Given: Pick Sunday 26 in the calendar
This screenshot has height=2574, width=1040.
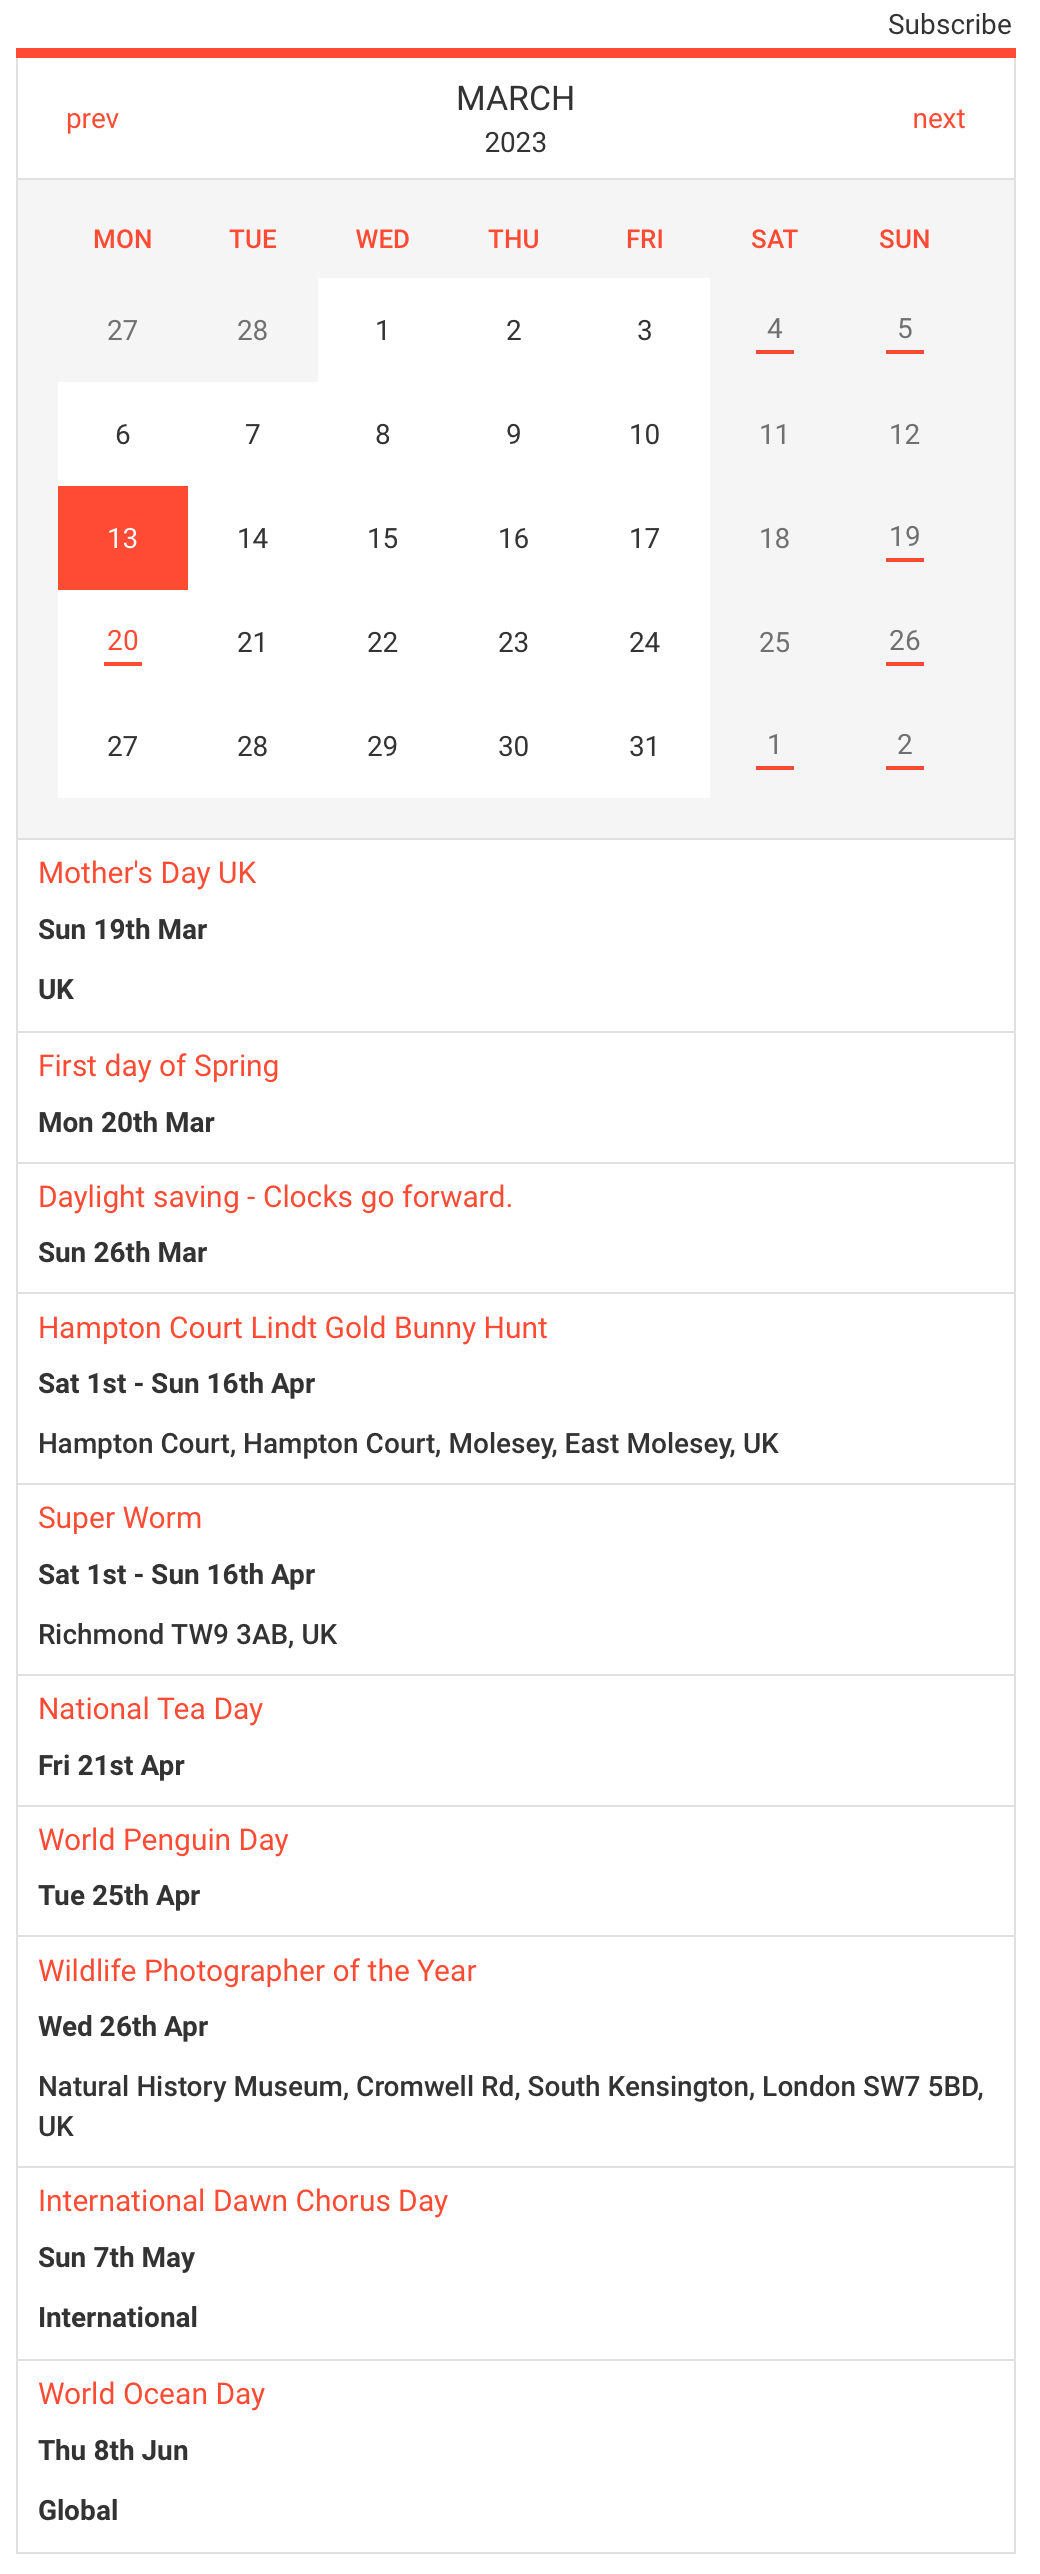Looking at the screenshot, I should (904, 642).
